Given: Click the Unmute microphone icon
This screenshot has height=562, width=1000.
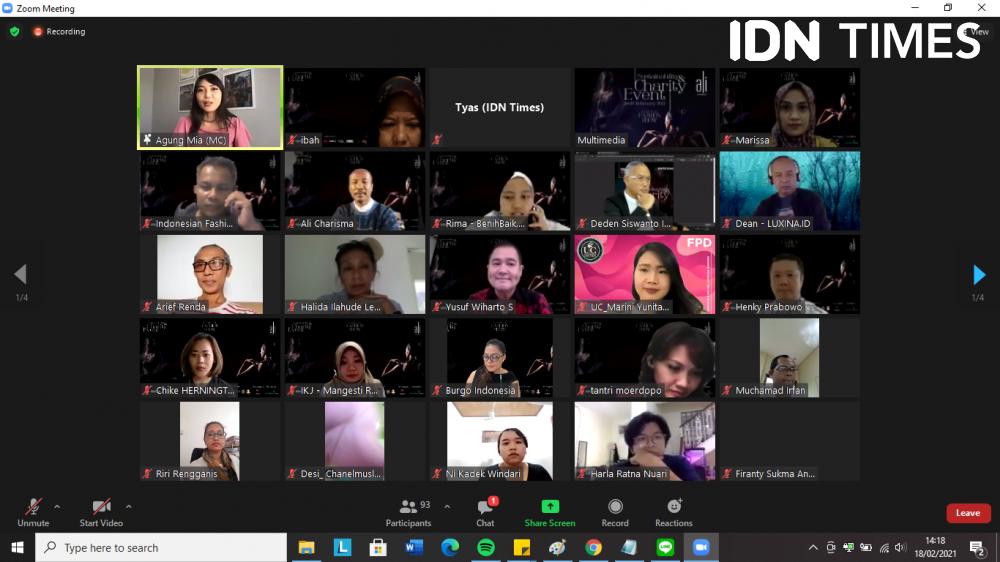Looking at the screenshot, I should (x=33, y=507).
